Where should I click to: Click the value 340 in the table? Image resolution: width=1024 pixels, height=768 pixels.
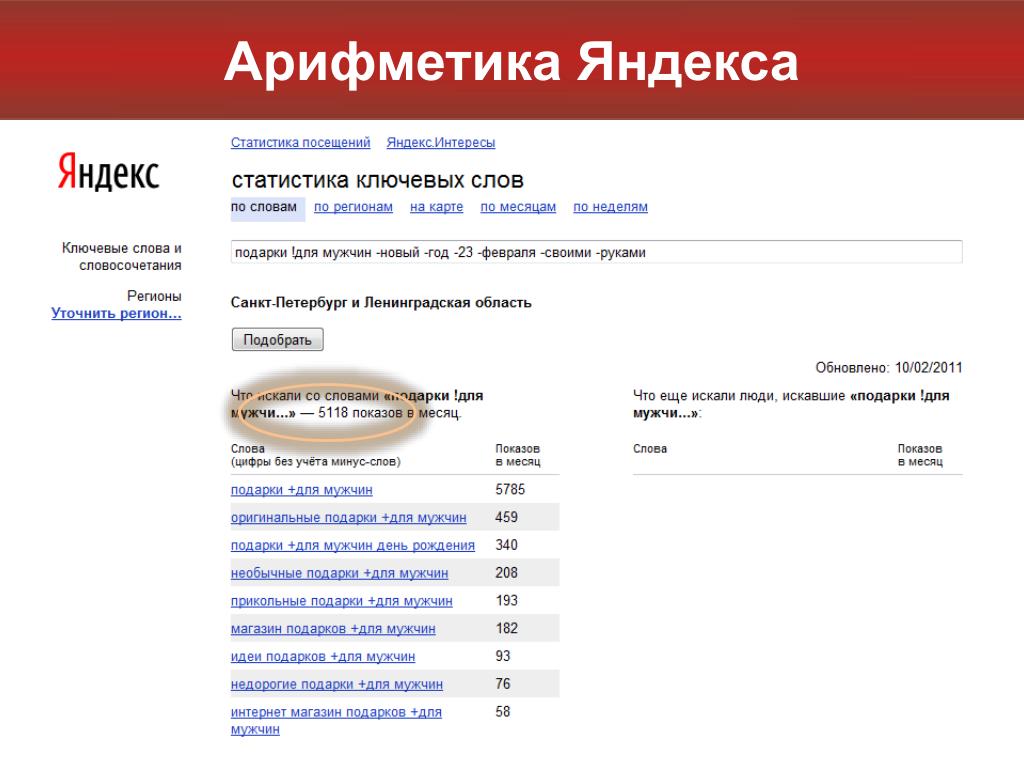[507, 545]
